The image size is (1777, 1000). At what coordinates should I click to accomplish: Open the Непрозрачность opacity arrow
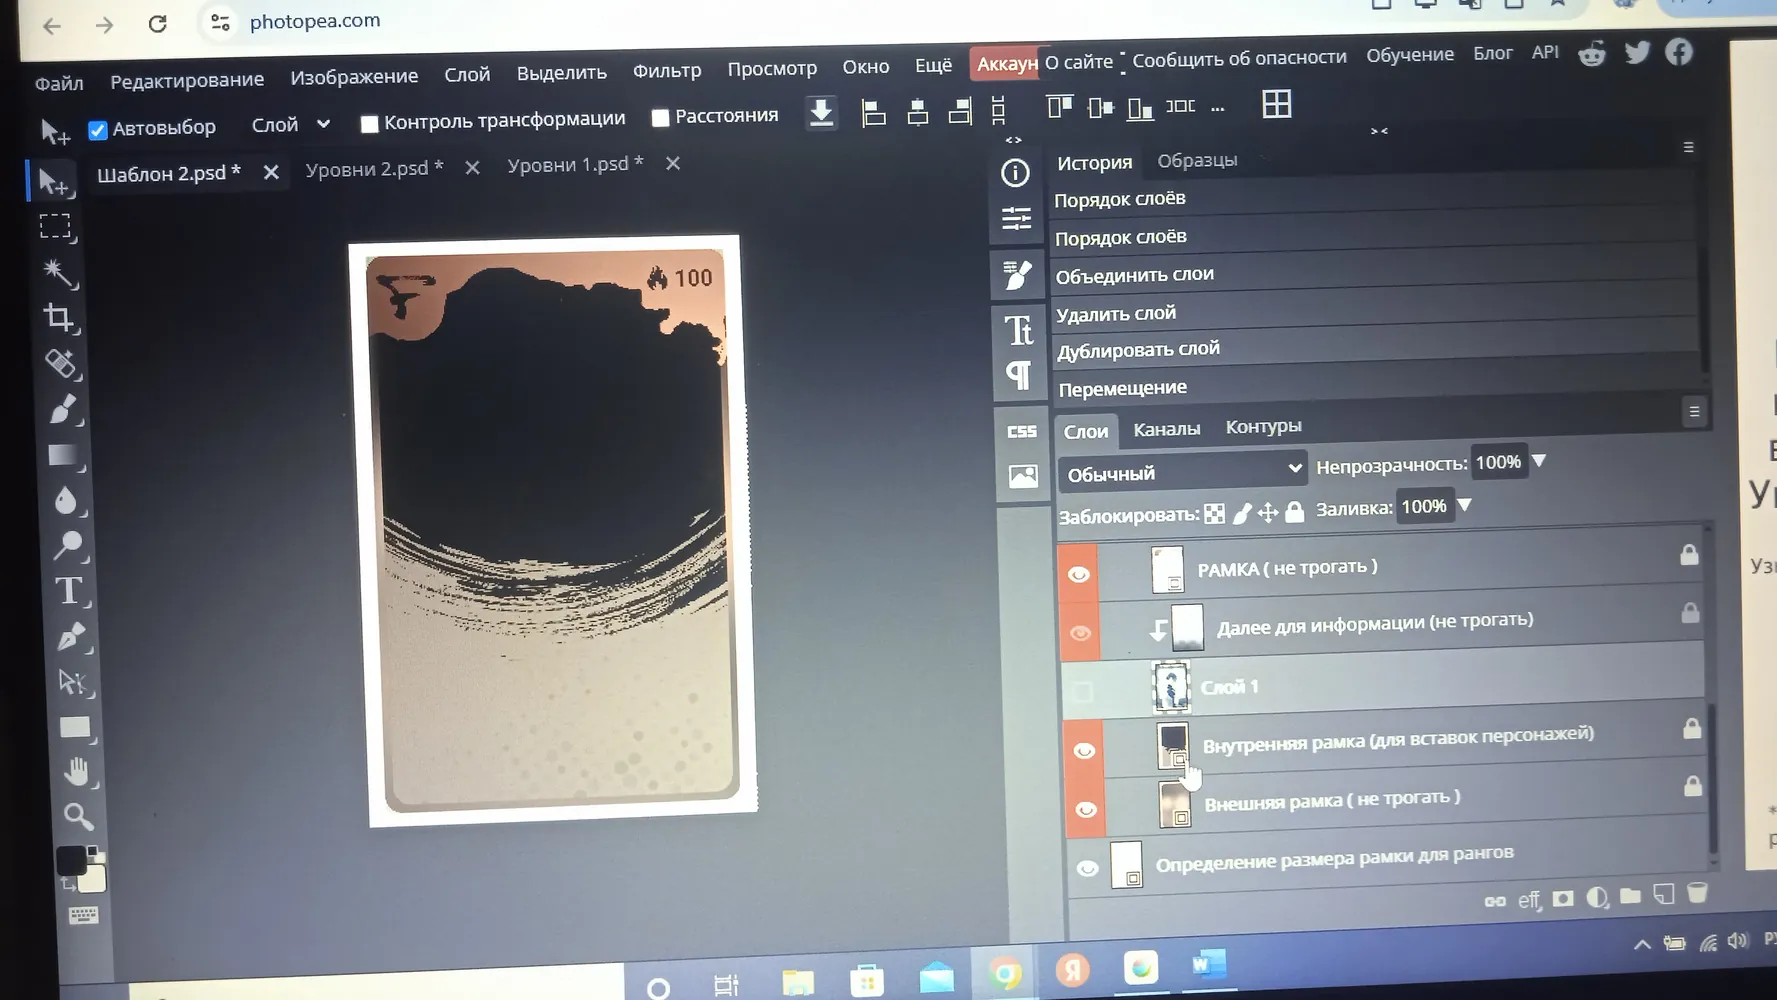point(1539,461)
